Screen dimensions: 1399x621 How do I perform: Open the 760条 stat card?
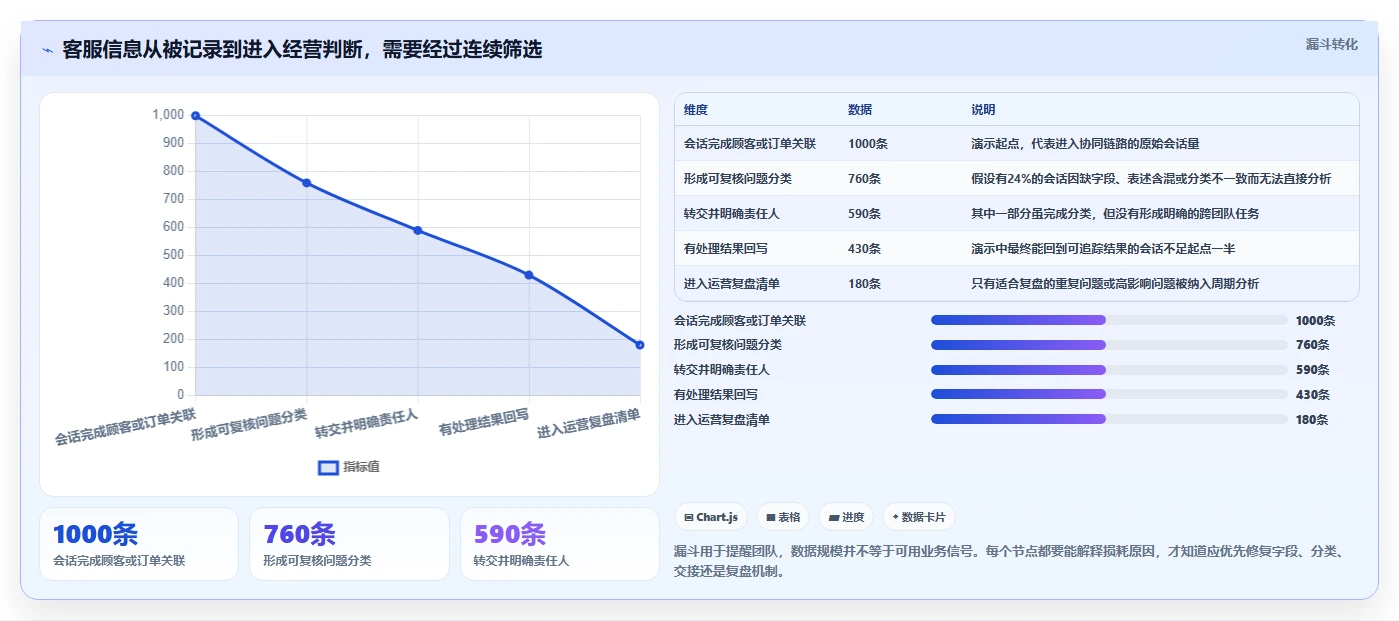[x=349, y=544]
